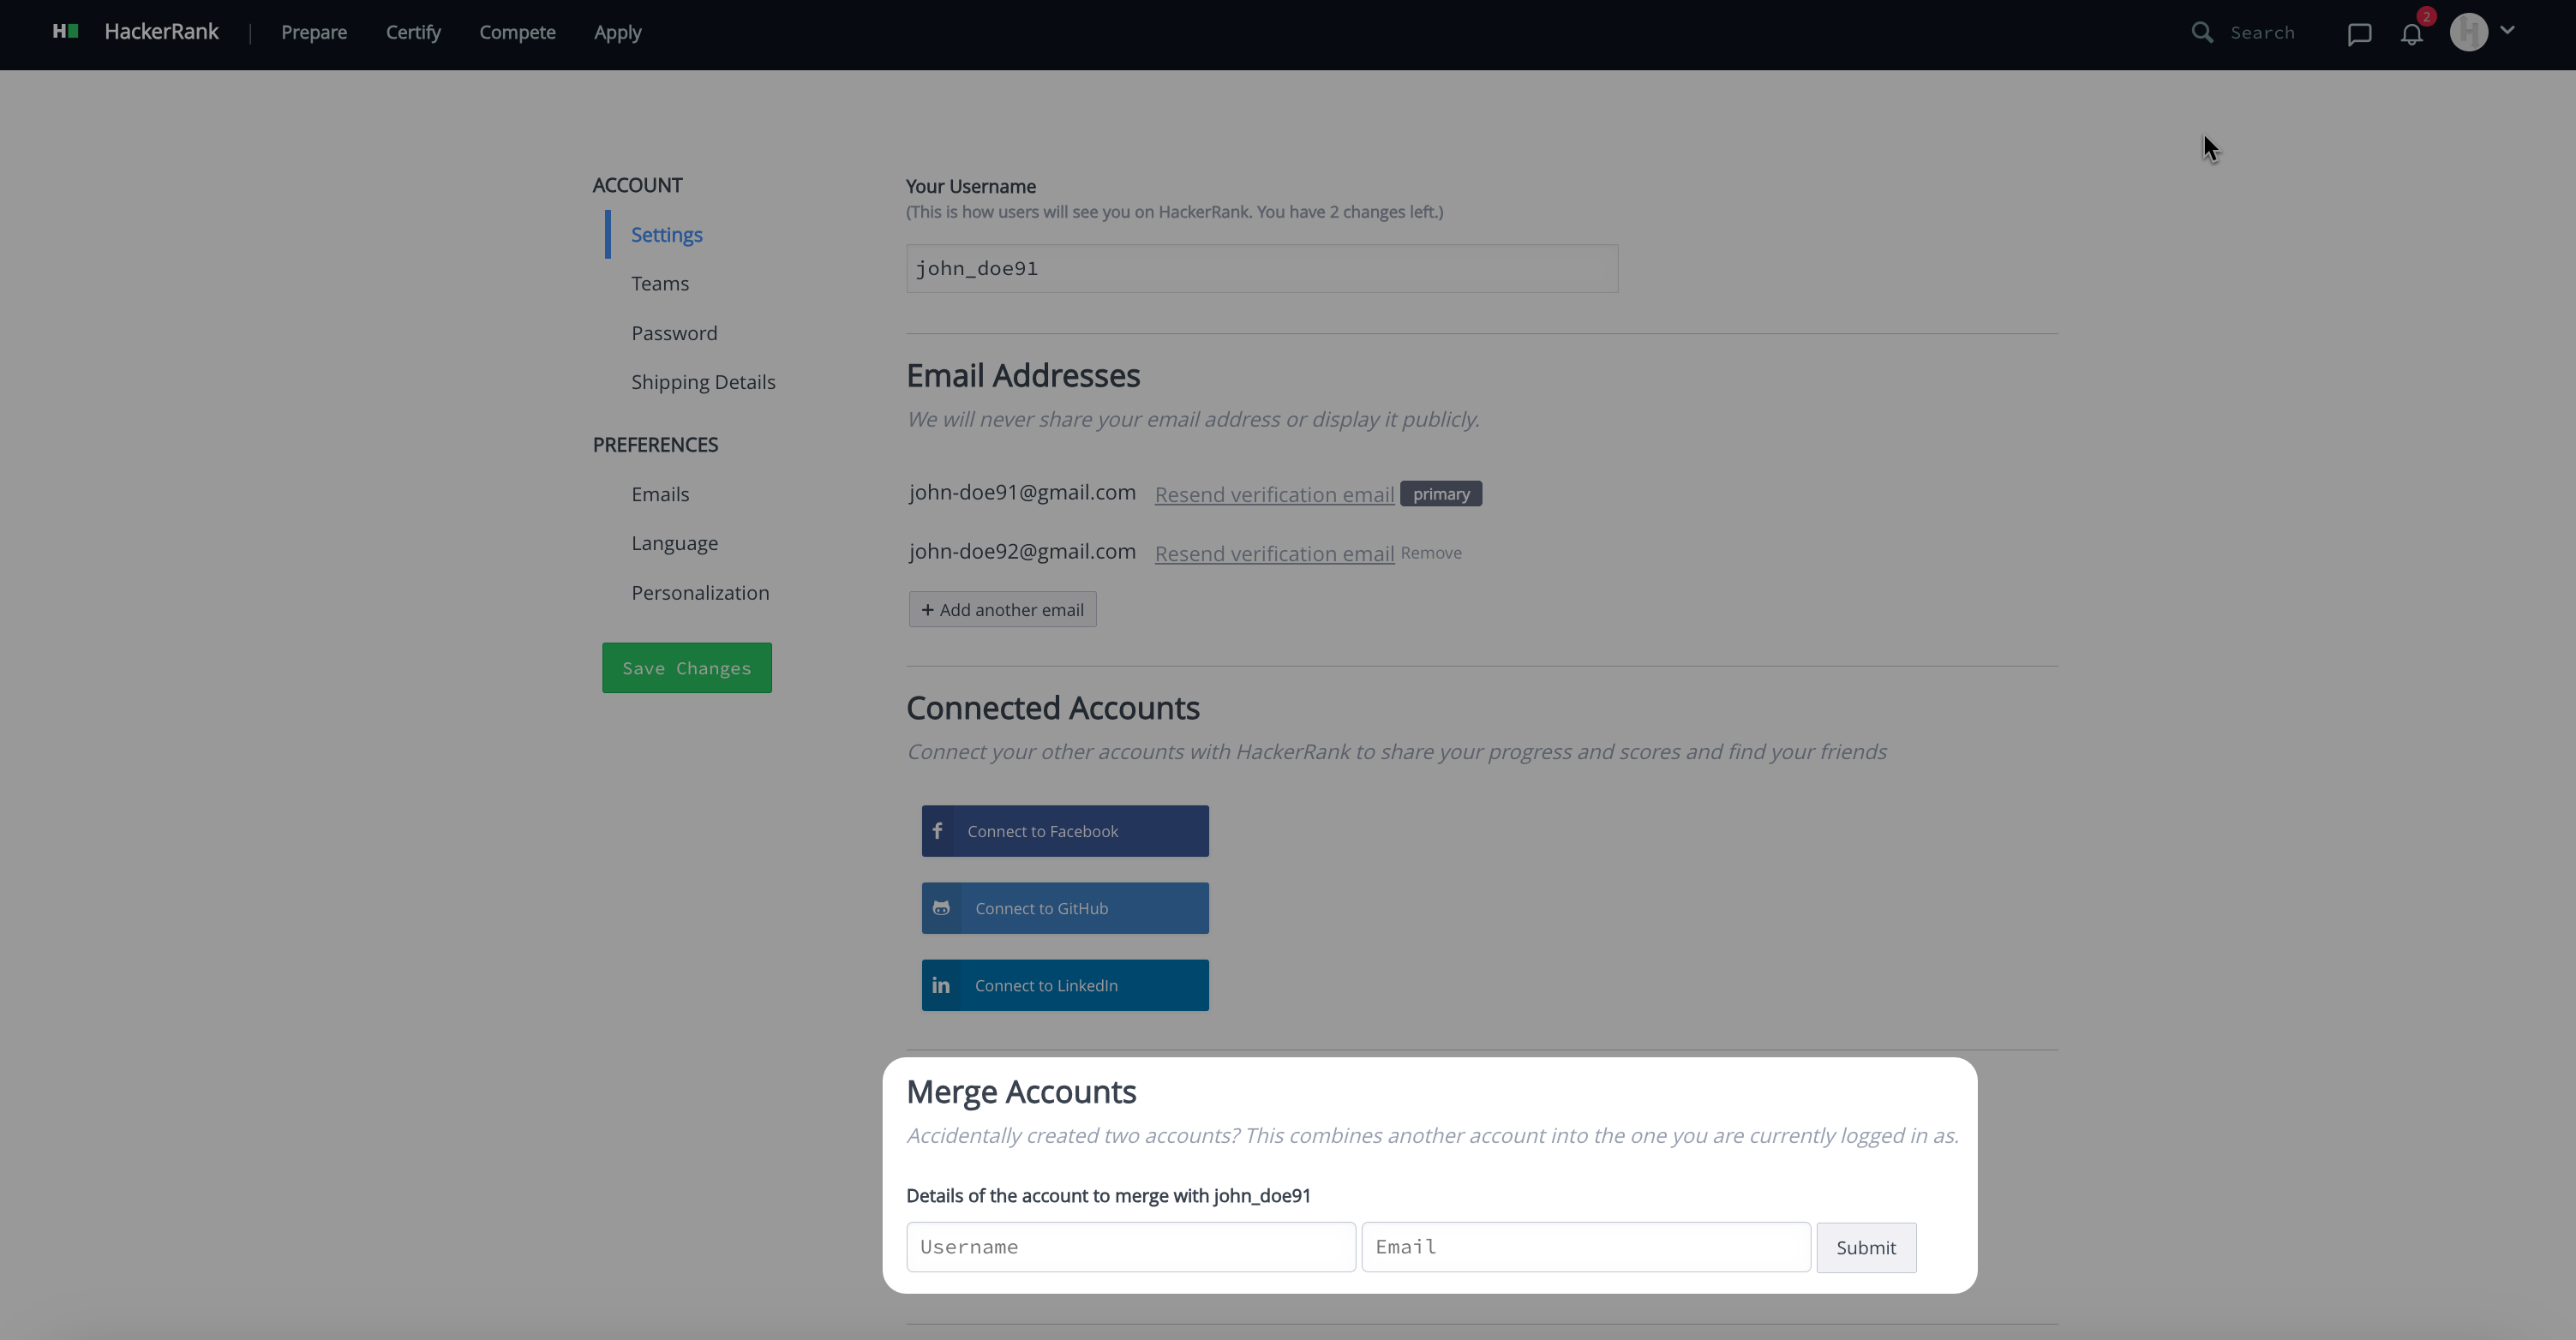The image size is (2576, 1340).
Task: Click the Merge Accounts heading
Action: click(1021, 1092)
